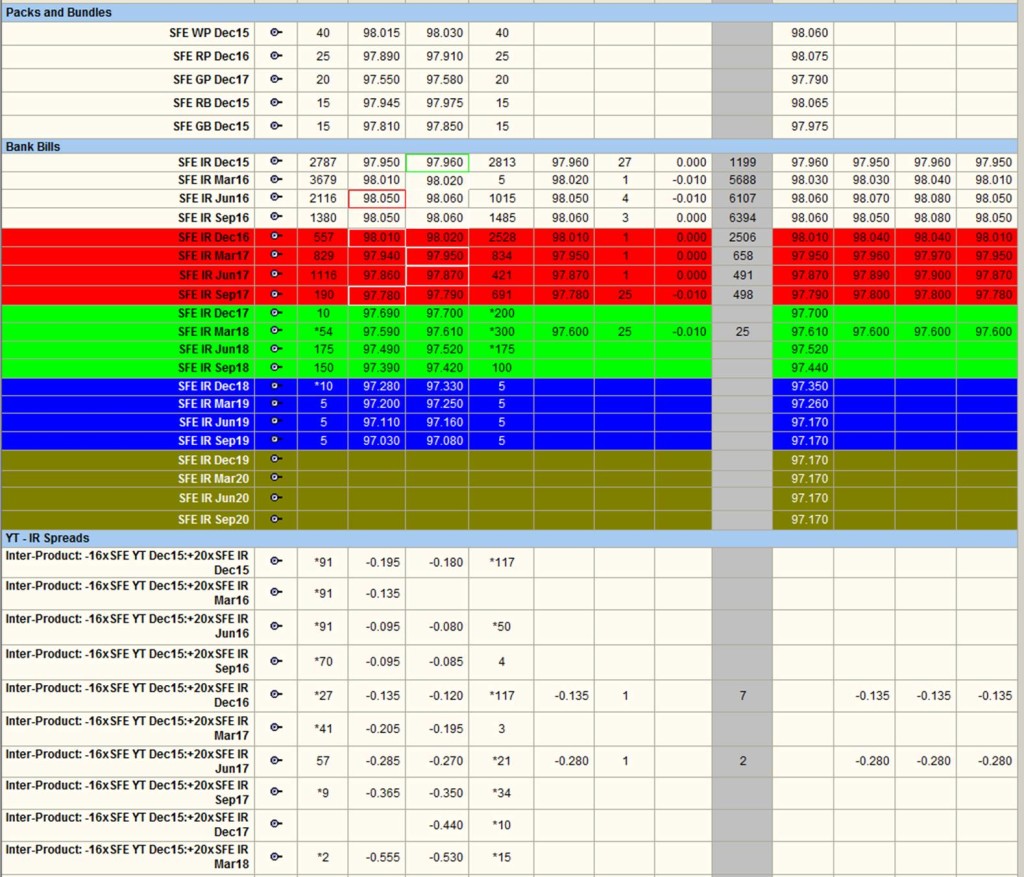Viewport: 1024px width, 877px height.
Task: Click the icon beside SFE RB Dec15
Action: pos(276,103)
